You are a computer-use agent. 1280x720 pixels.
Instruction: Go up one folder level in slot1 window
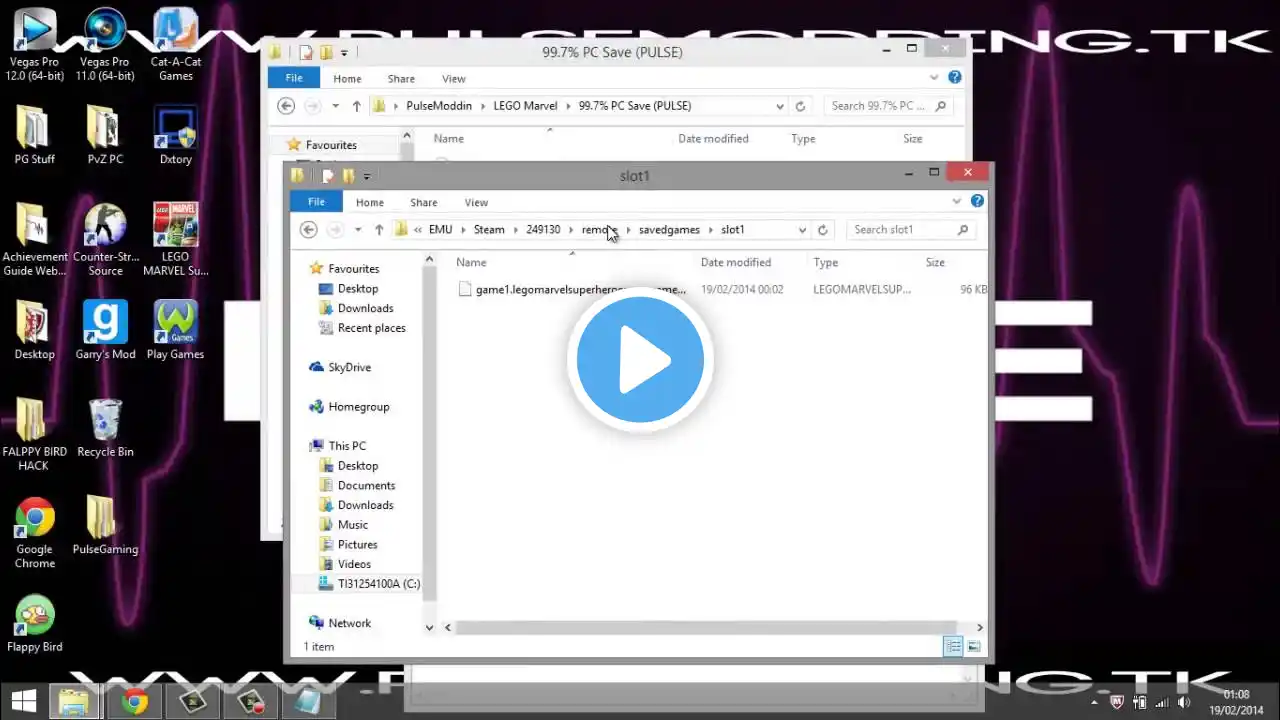click(x=379, y=230)
